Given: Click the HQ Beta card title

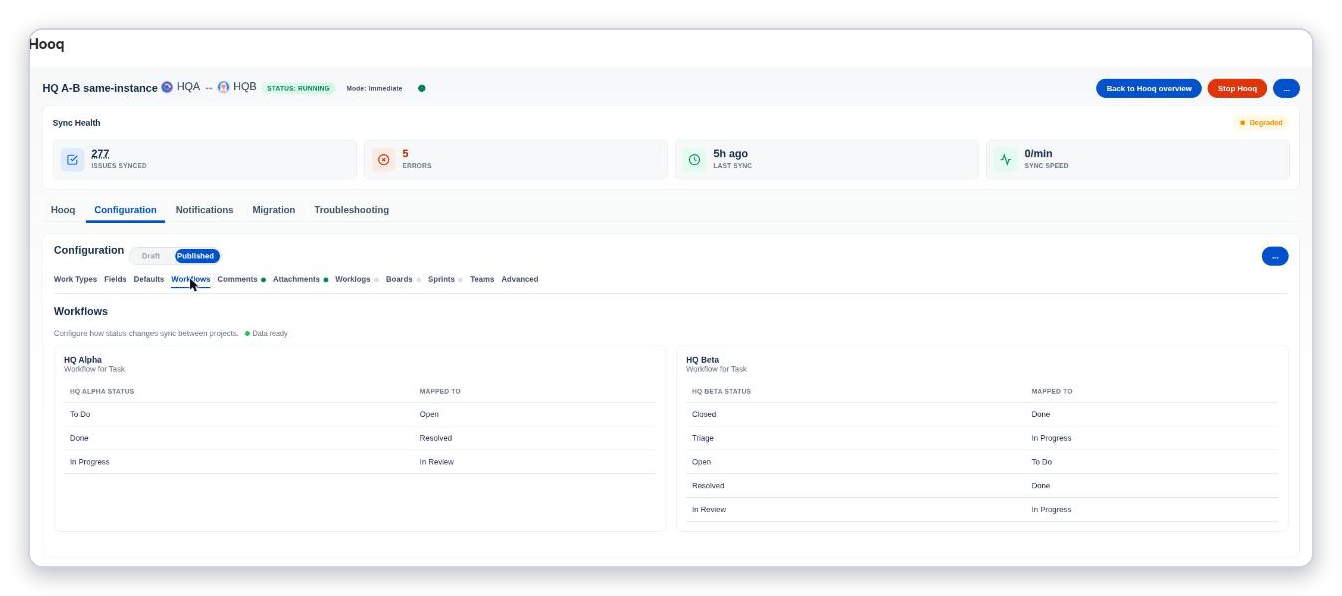Looking at the screenshot, I should pos(702,360).
